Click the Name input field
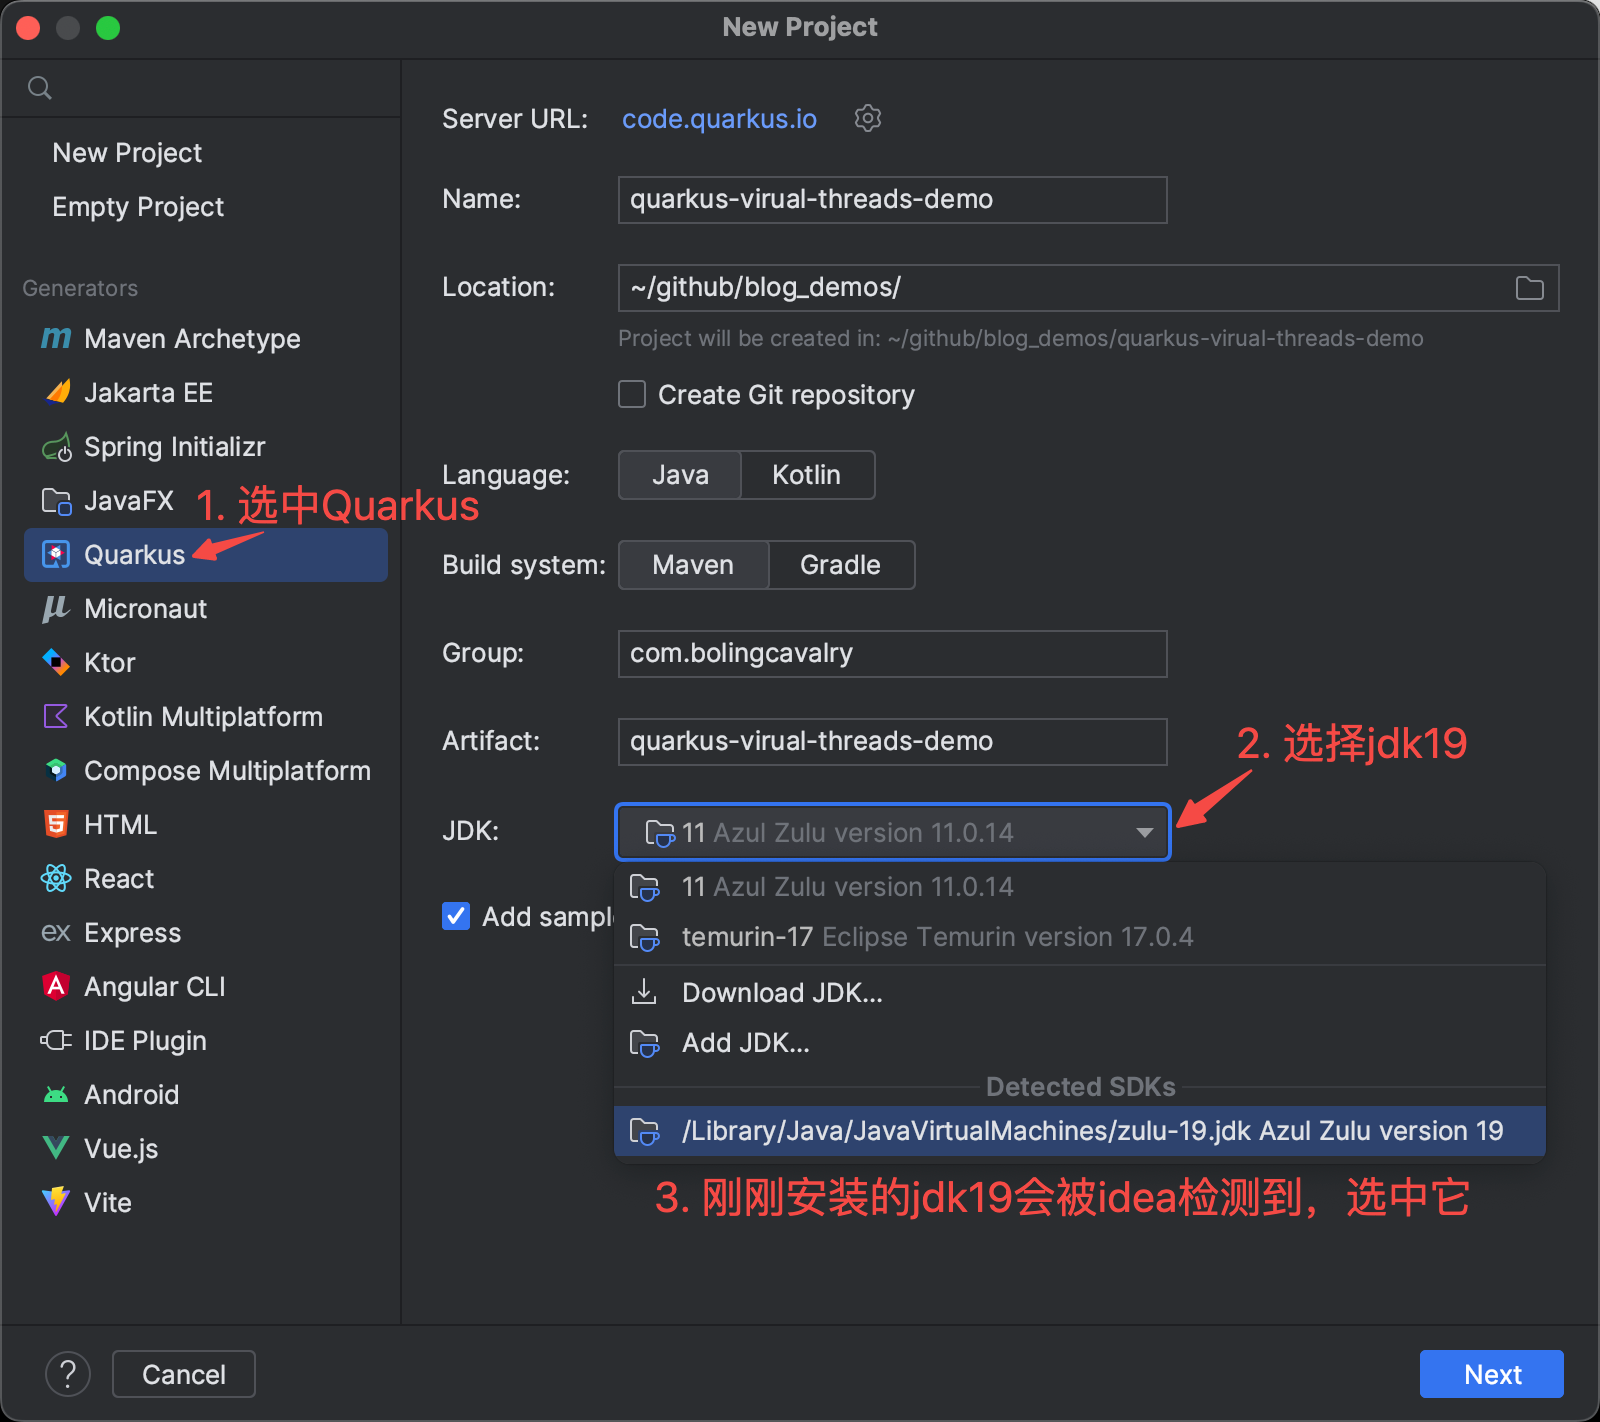This screenshot has height=1422, width=1600. pos(892,200)
